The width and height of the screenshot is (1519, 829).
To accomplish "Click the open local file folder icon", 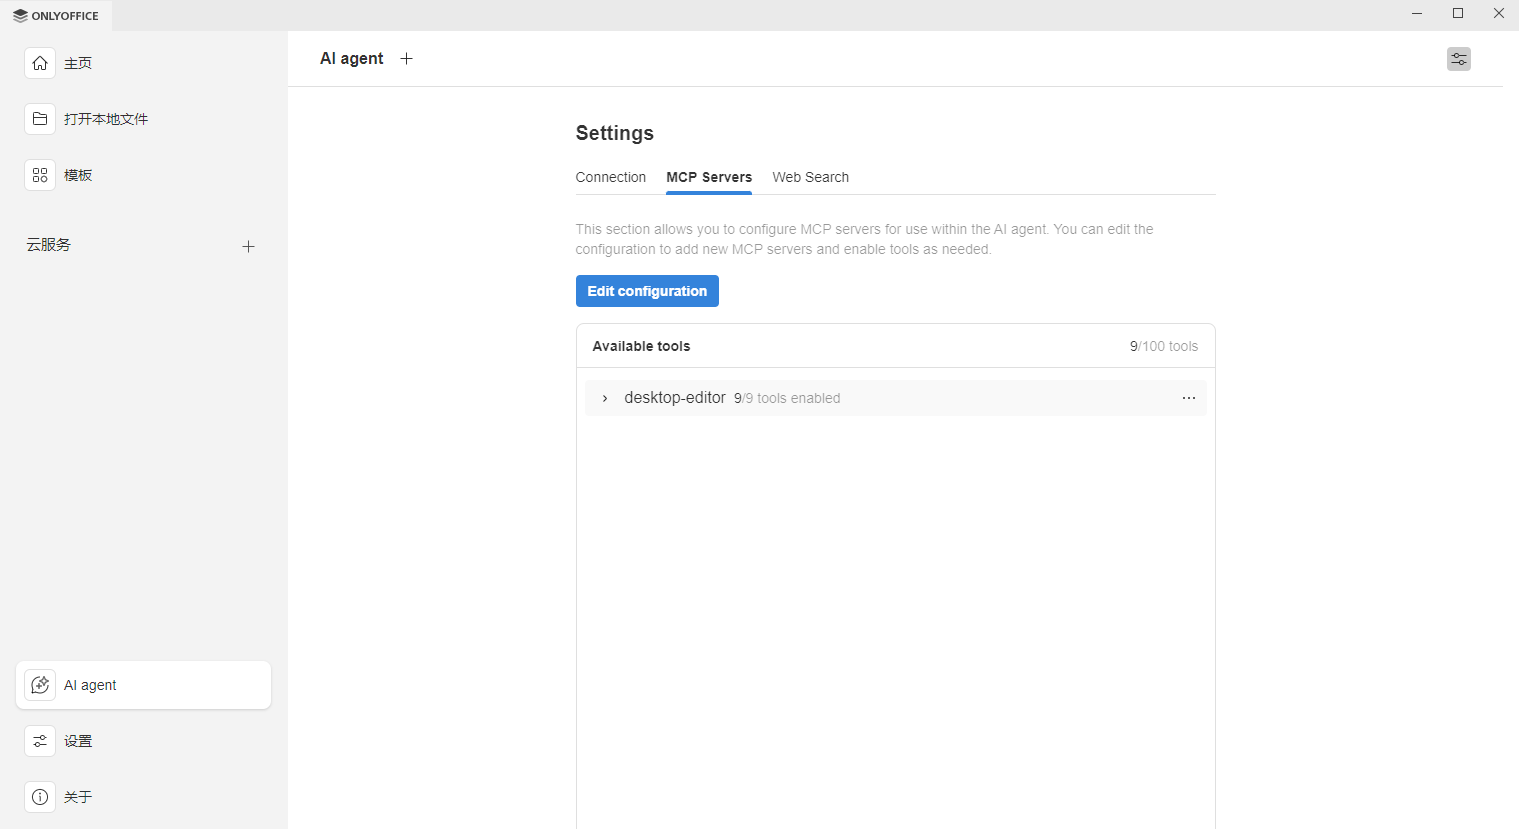I will (x=40, y=119).
